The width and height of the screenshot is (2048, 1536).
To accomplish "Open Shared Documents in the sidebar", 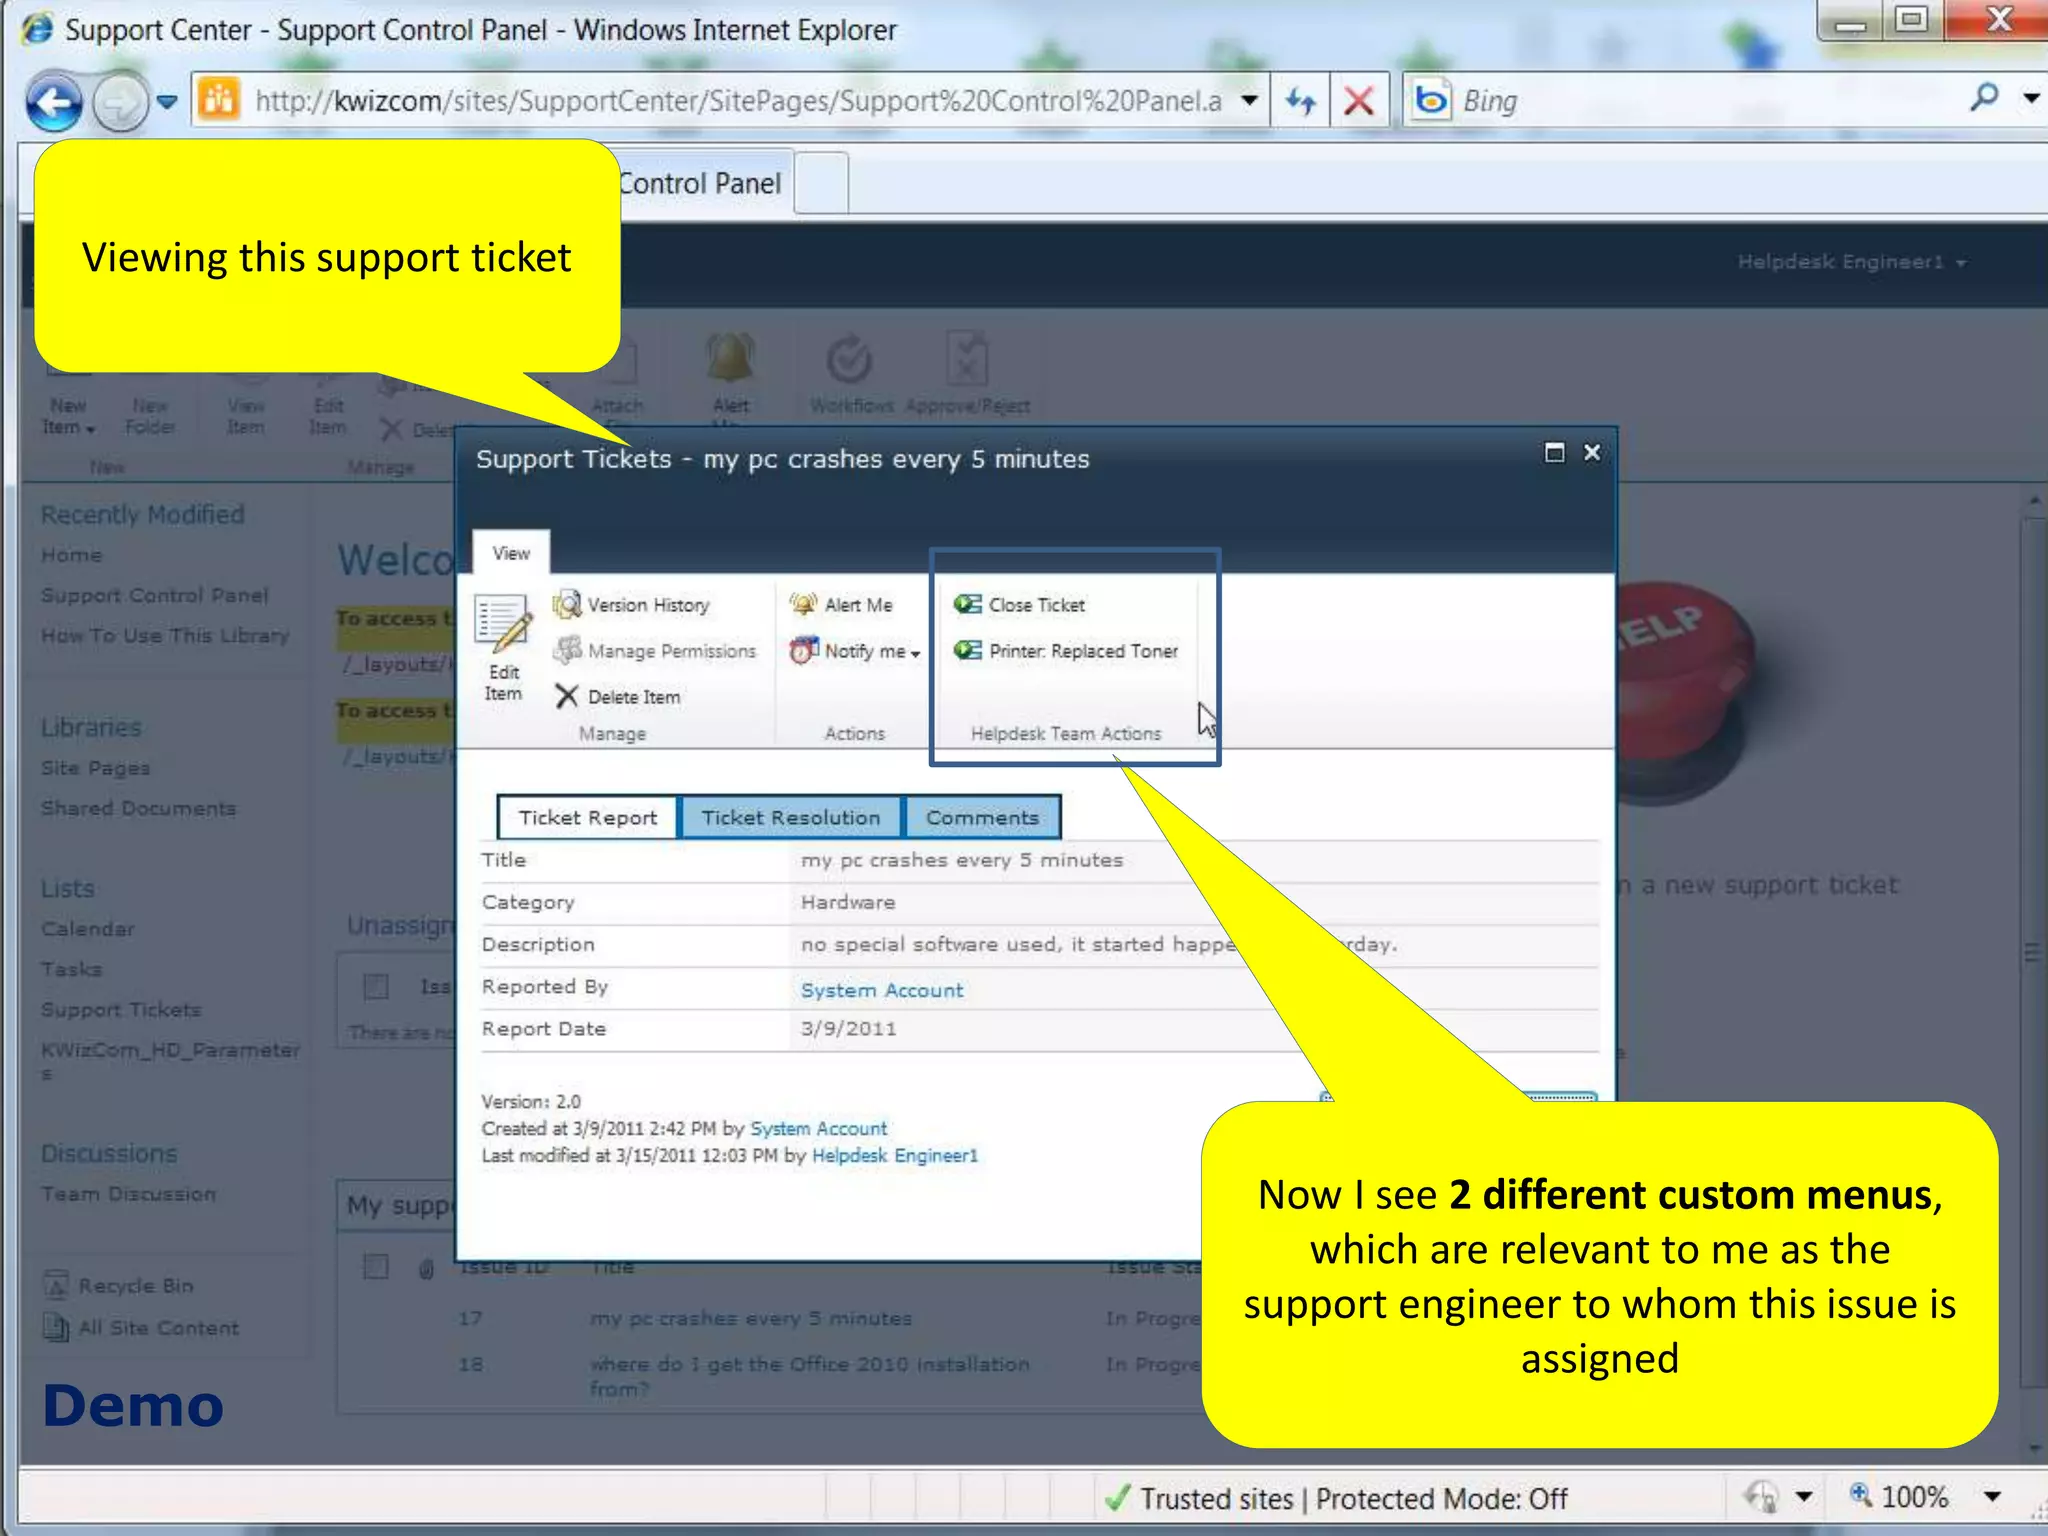I will pyautogui.click(x=138, y=808).
